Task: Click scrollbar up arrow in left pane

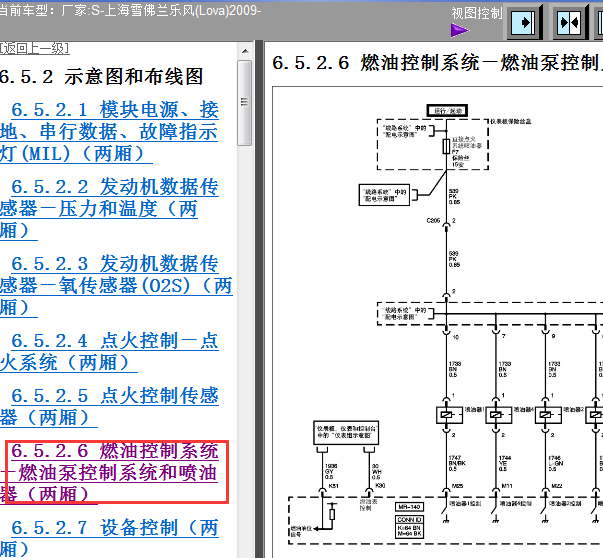Action: pyautogui.click(x=245, y=51)
